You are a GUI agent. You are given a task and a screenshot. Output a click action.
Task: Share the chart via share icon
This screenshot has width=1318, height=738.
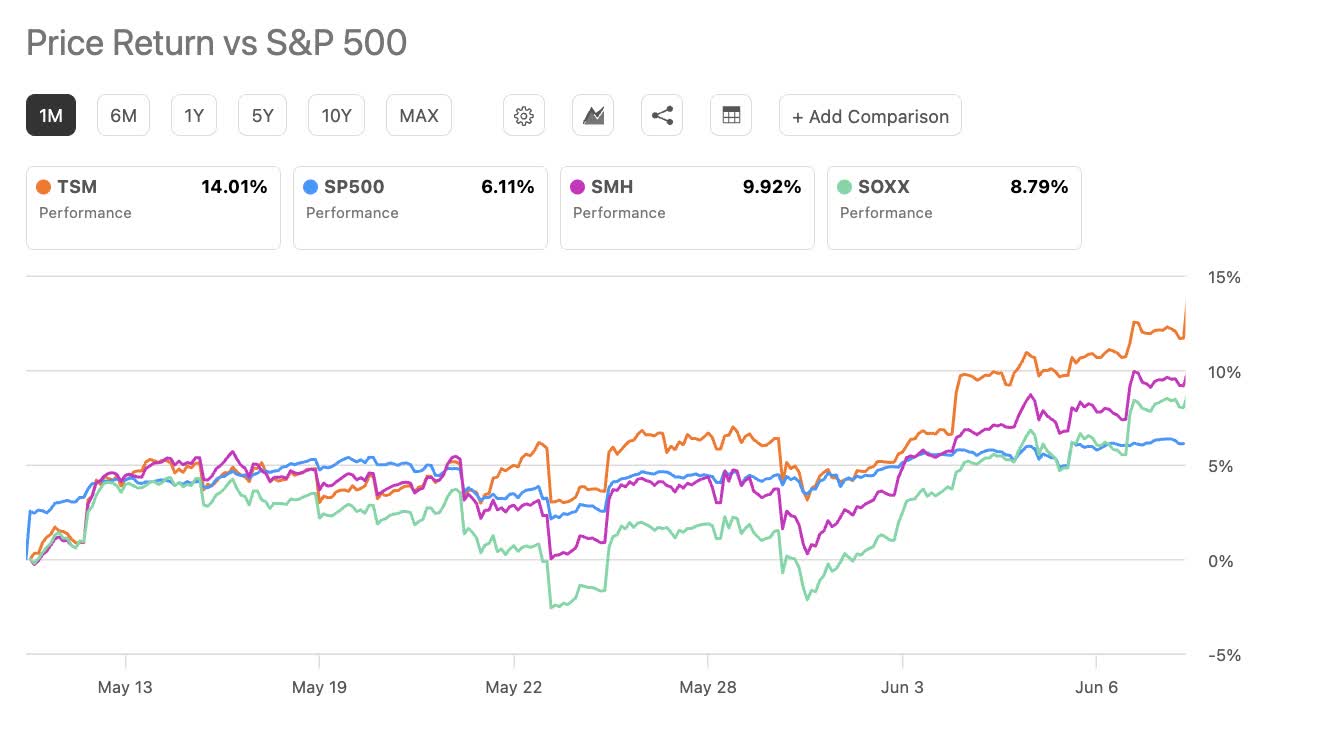pos(661,115)
